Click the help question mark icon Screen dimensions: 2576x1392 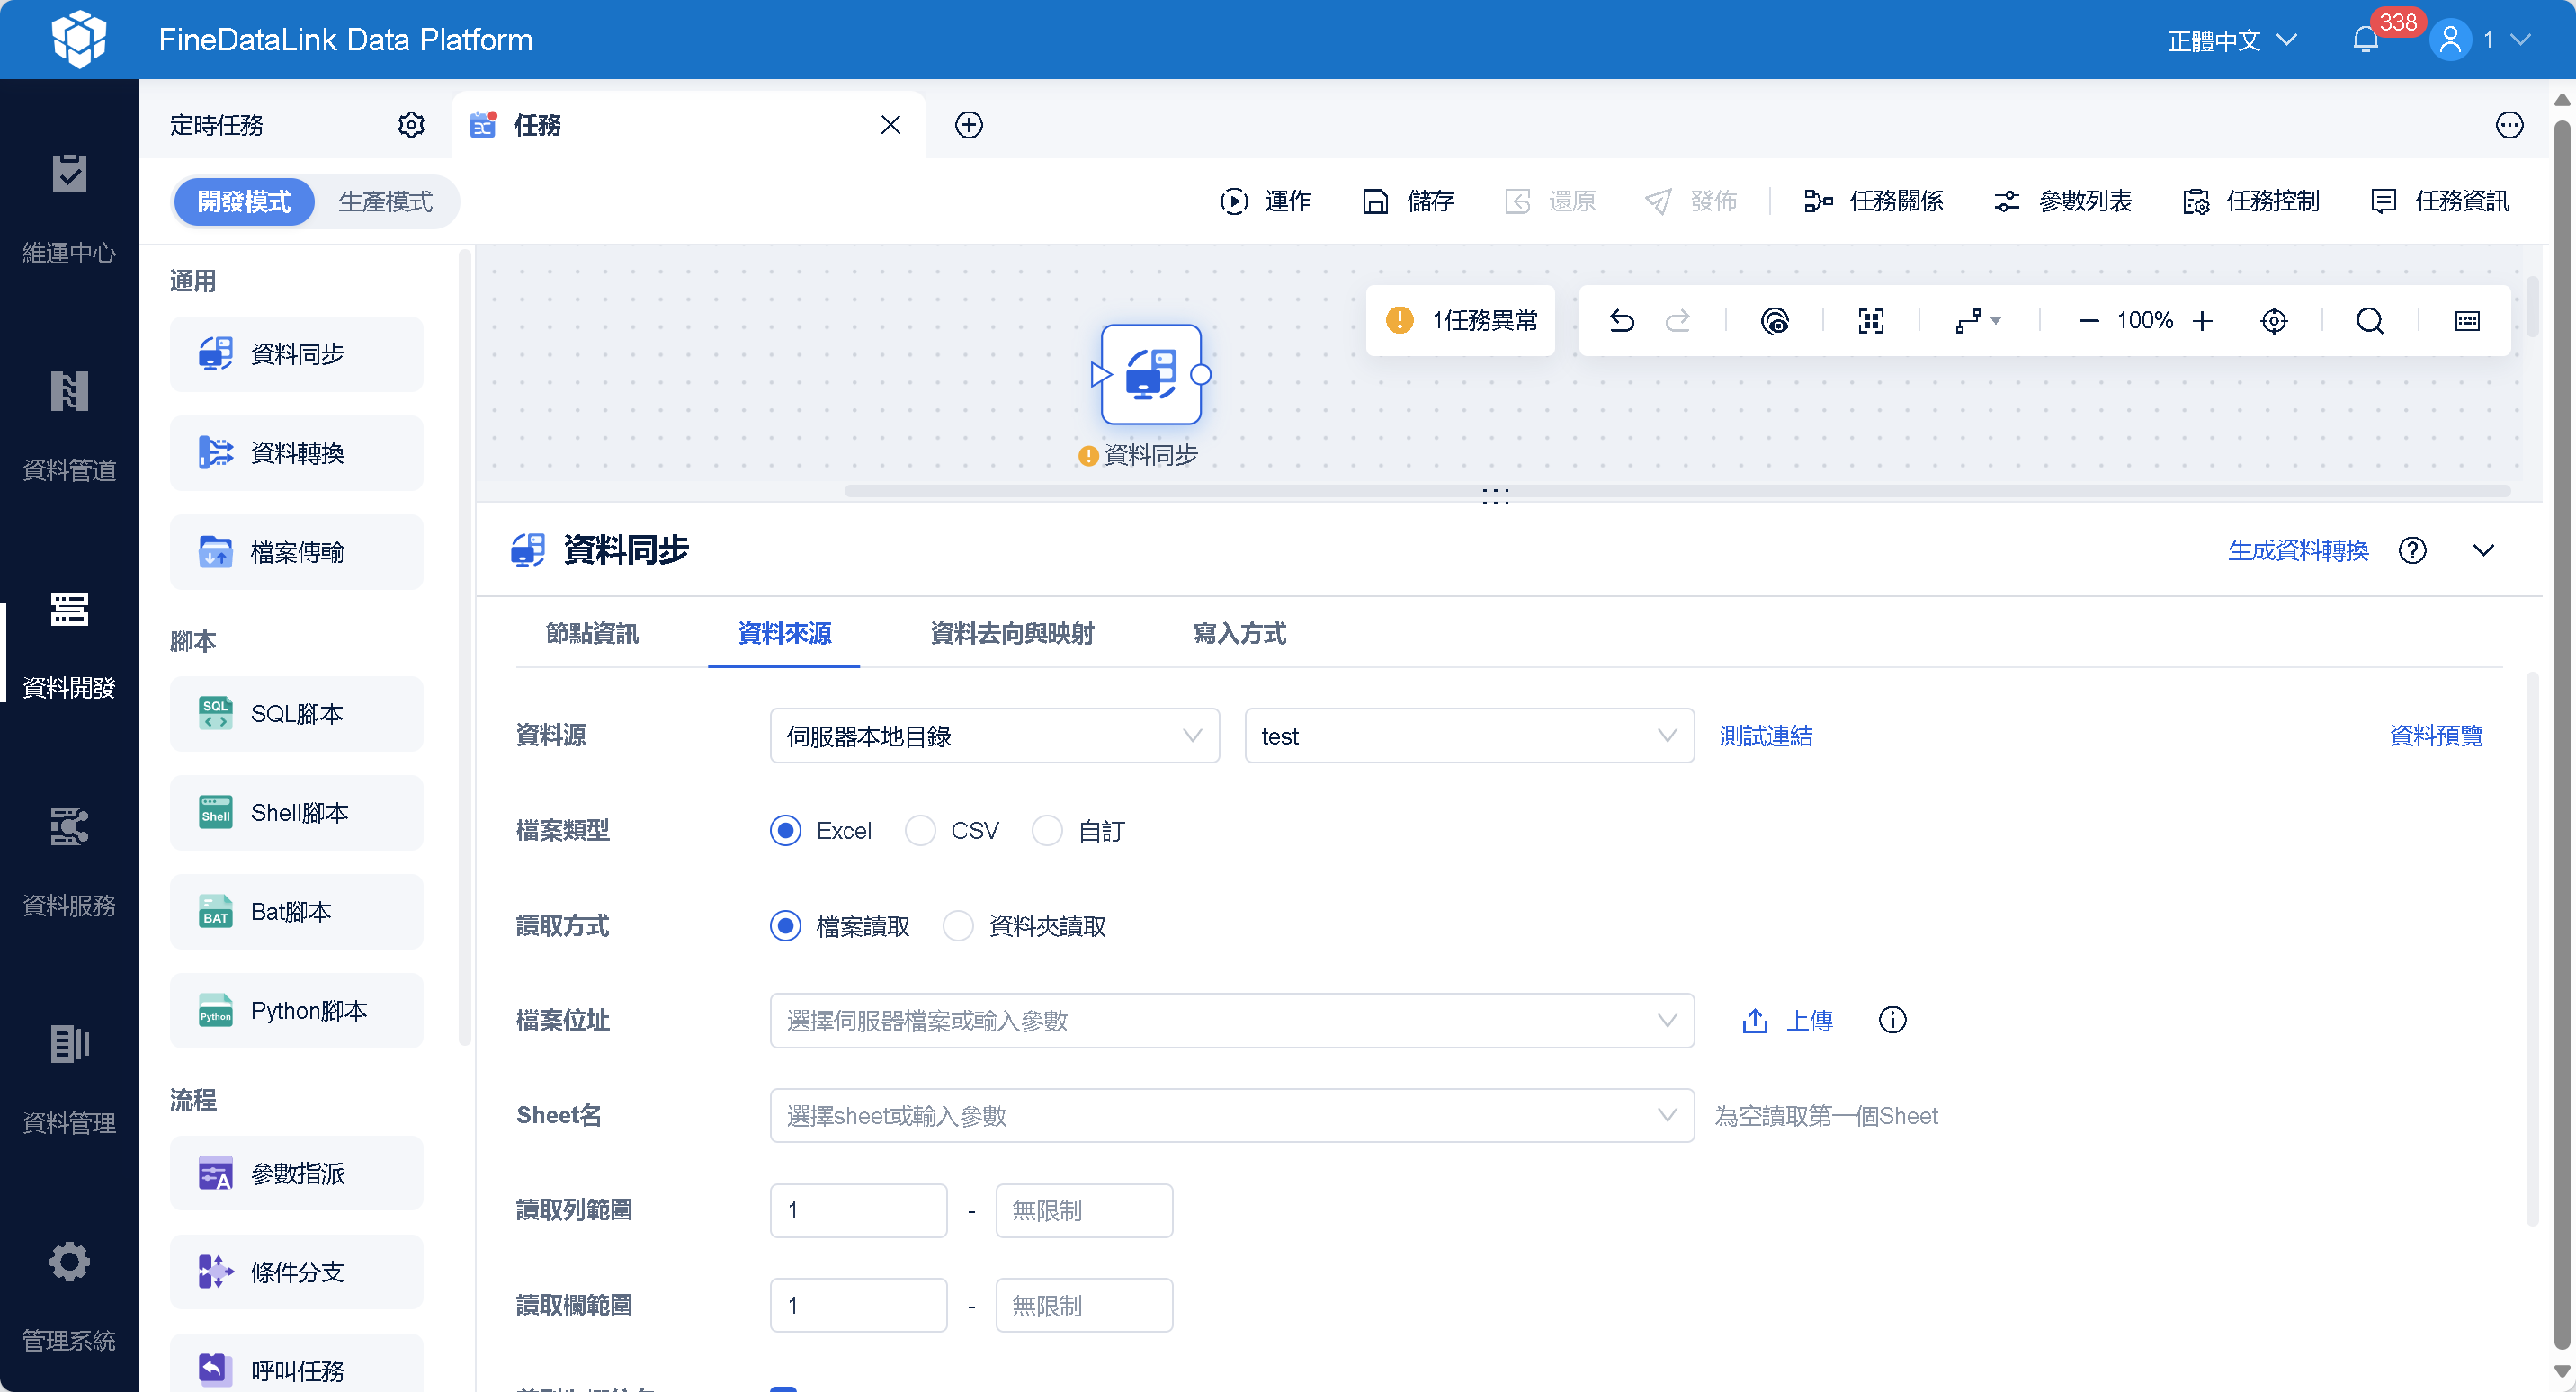coord(2412,550)
